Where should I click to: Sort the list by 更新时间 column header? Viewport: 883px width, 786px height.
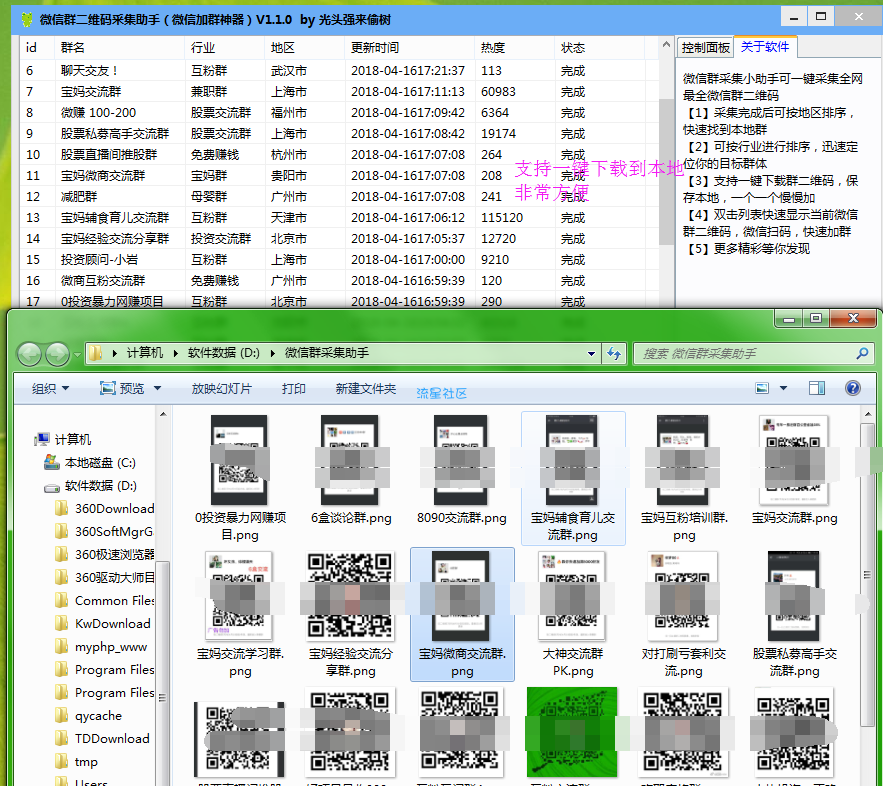[x=410, y=48]
